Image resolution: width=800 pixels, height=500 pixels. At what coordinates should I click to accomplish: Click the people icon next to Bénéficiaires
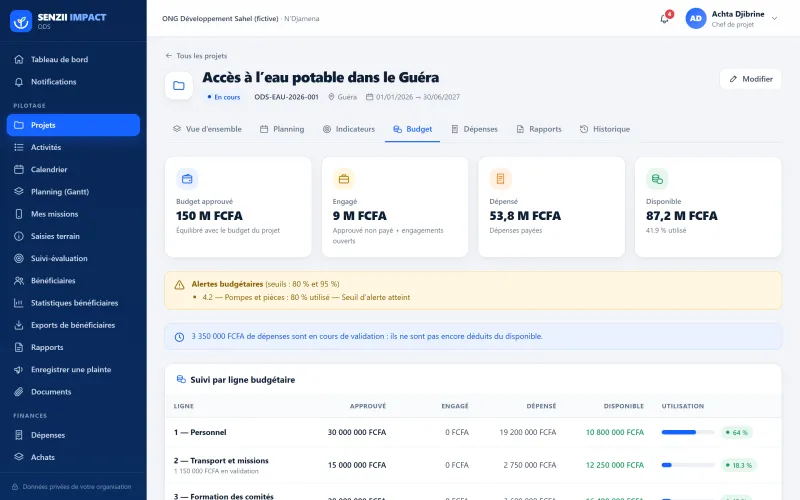pos(19,281)
